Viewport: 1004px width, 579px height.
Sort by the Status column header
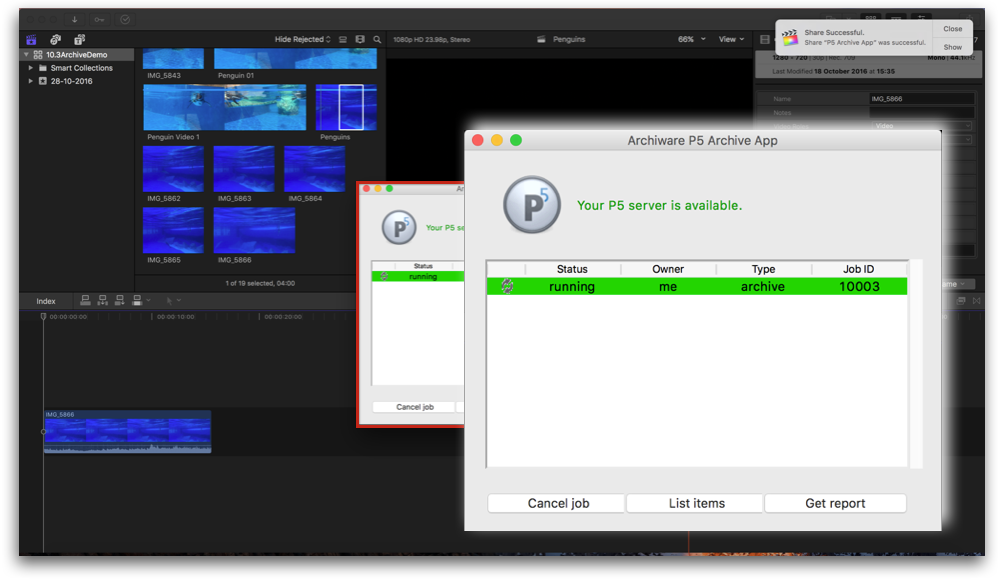click(572, 269)
